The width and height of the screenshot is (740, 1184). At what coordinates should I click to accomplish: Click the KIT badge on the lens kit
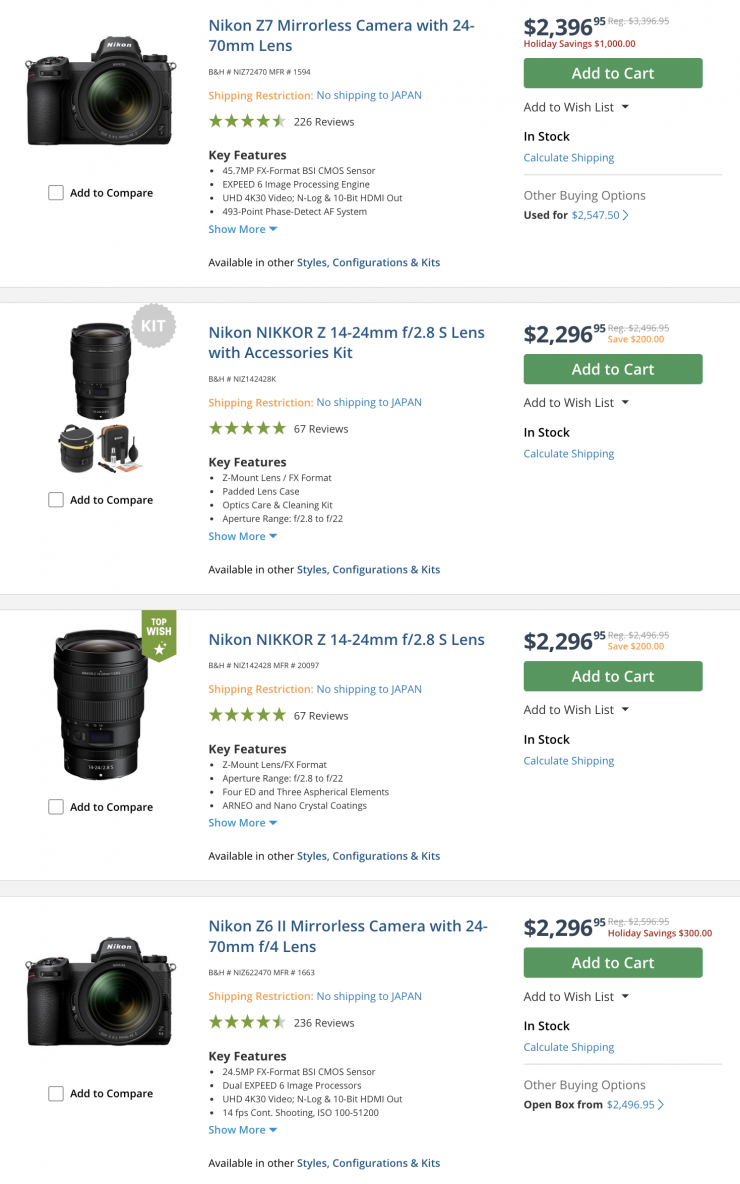(154, 325)
